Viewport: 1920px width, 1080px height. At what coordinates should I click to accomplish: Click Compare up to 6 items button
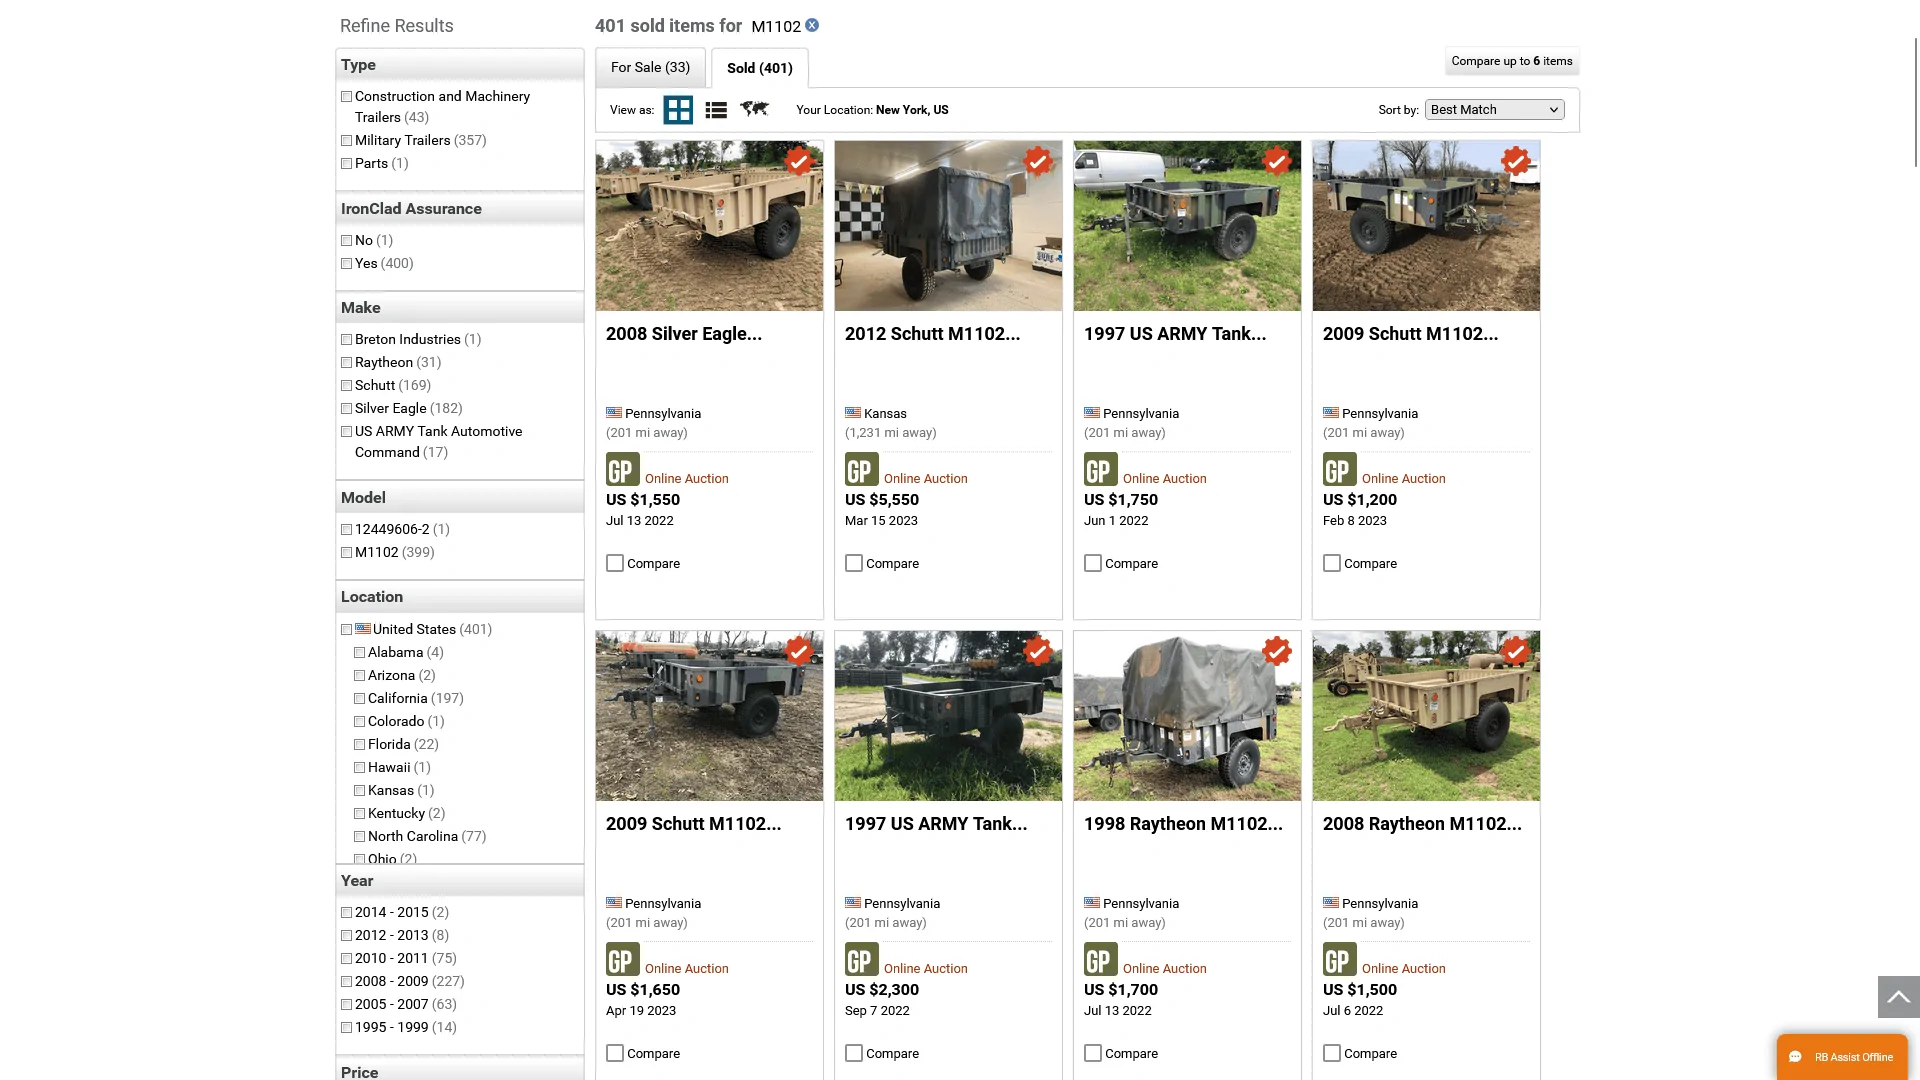pyautogui.click(x=1512, y=61)
